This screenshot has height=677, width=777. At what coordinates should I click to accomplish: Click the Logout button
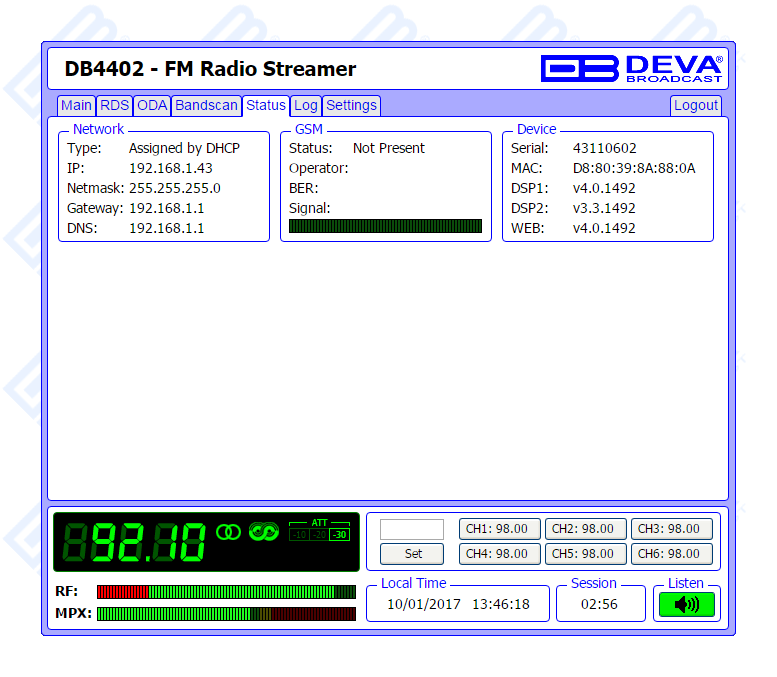click(695, 105)
